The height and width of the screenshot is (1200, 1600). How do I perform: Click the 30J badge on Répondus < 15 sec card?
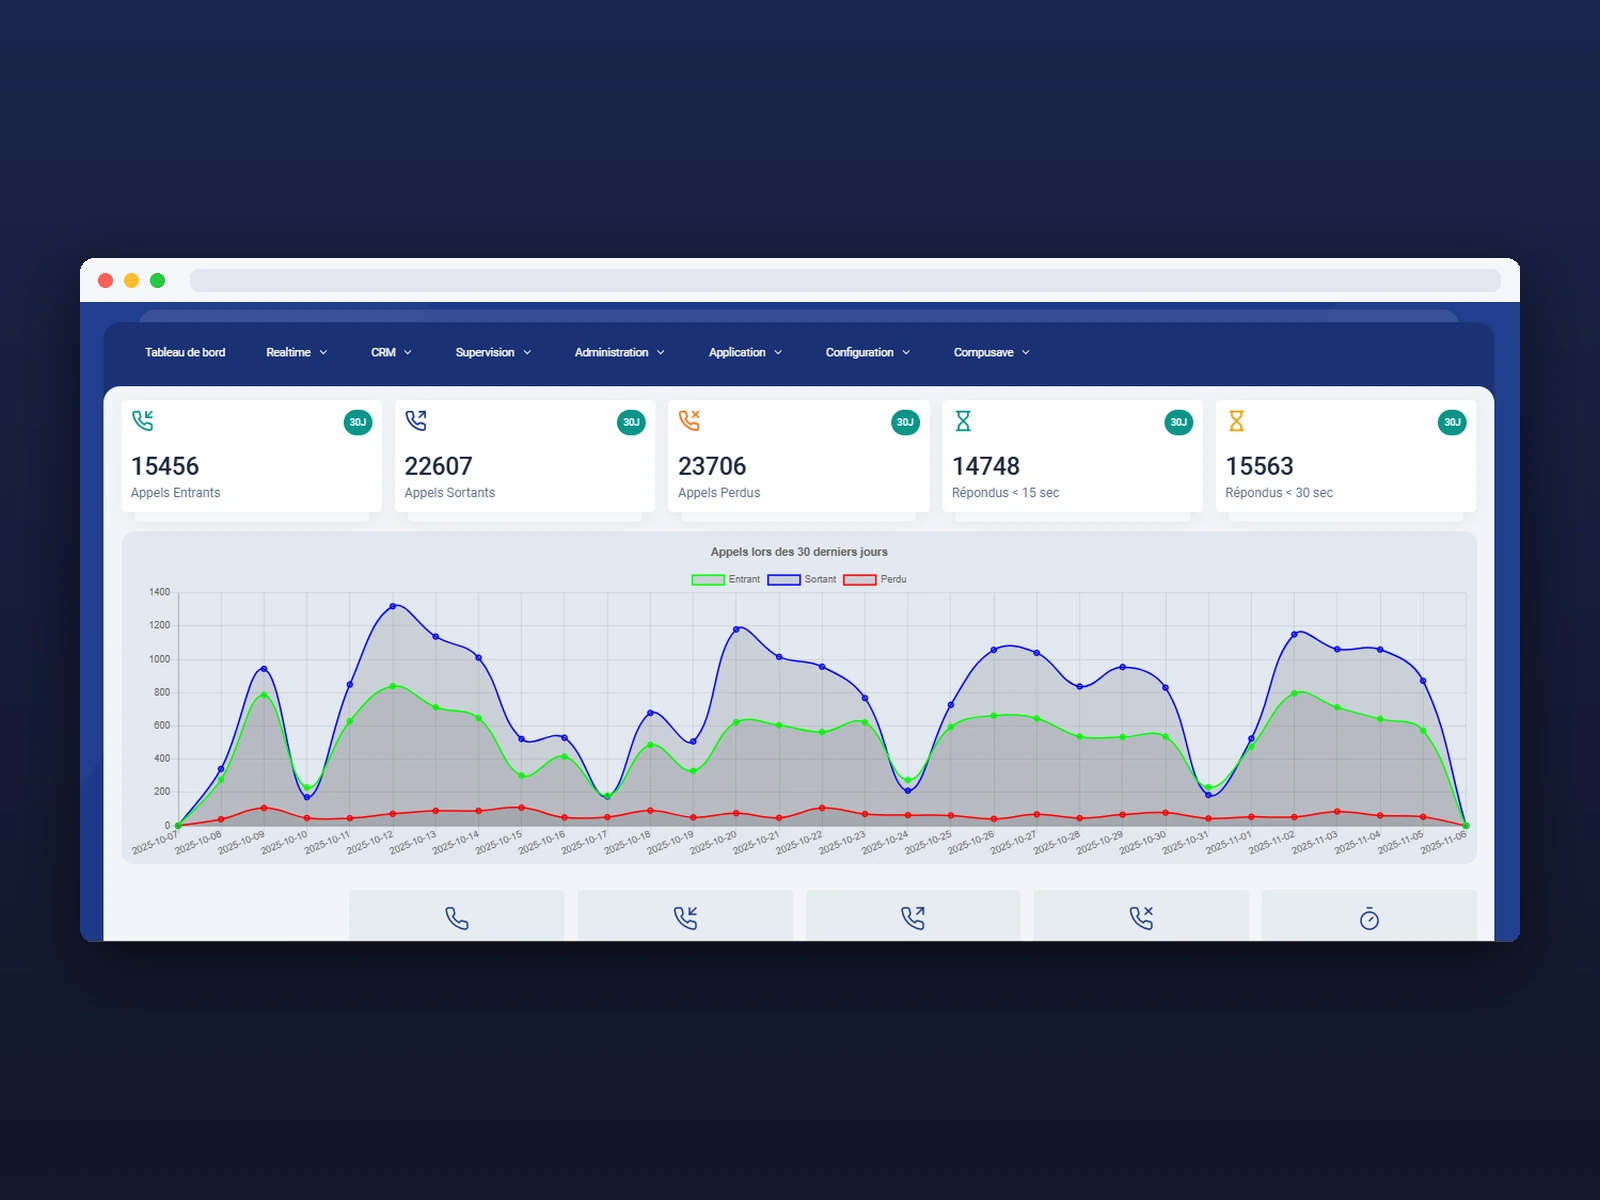1179,422
